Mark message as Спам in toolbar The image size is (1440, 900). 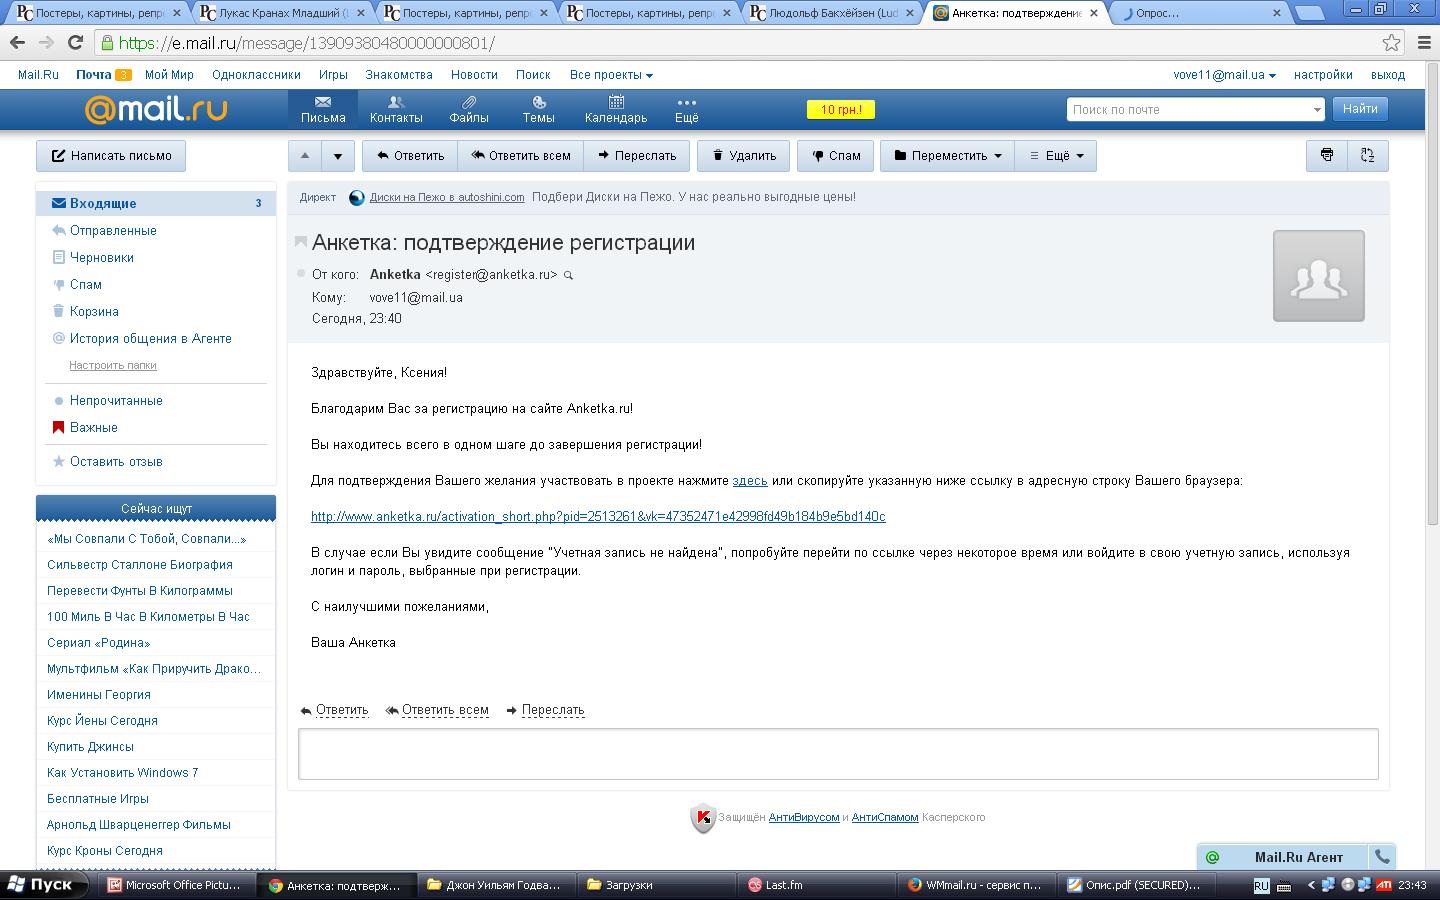click(836, 155)
